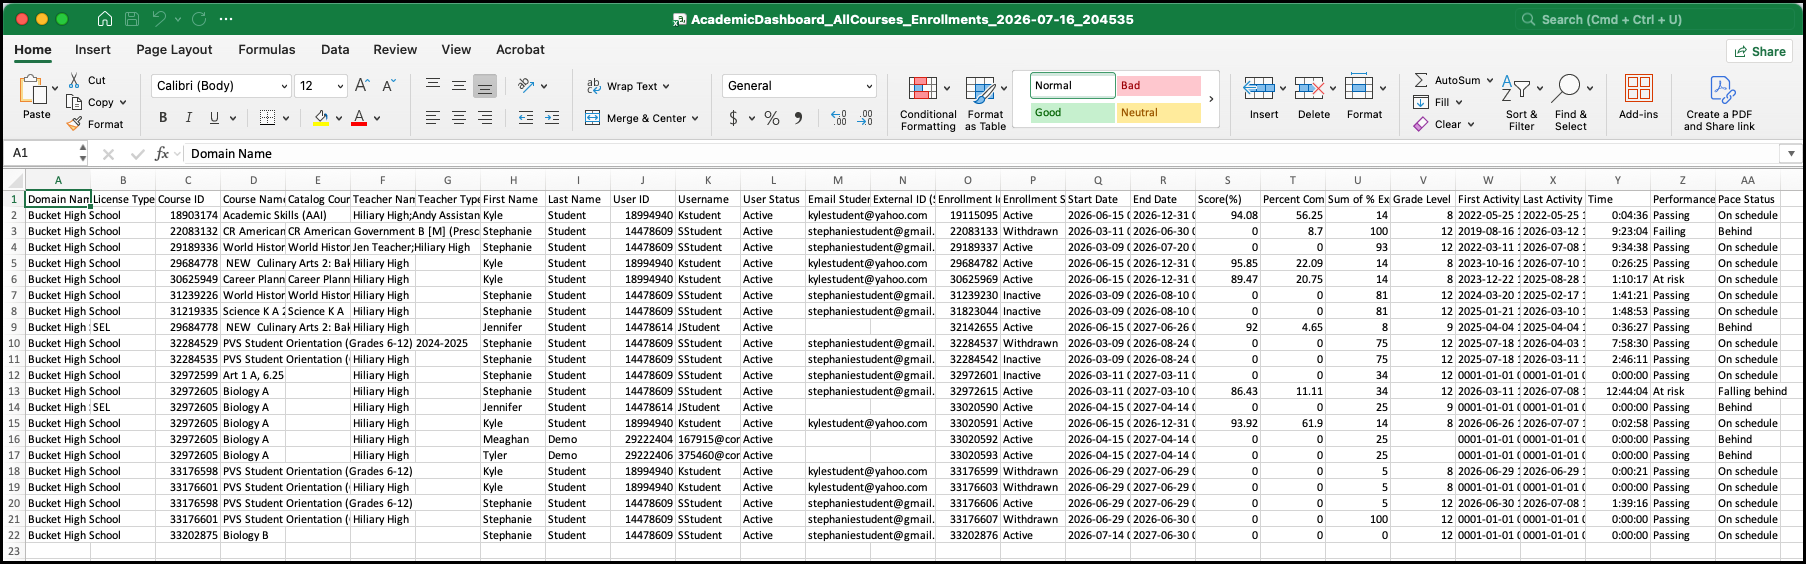Open the General number format dropdown

pos(869,86)
